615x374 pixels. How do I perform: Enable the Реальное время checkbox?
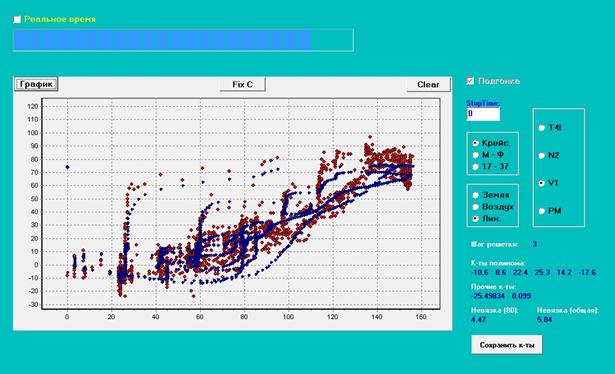(17, 19)
